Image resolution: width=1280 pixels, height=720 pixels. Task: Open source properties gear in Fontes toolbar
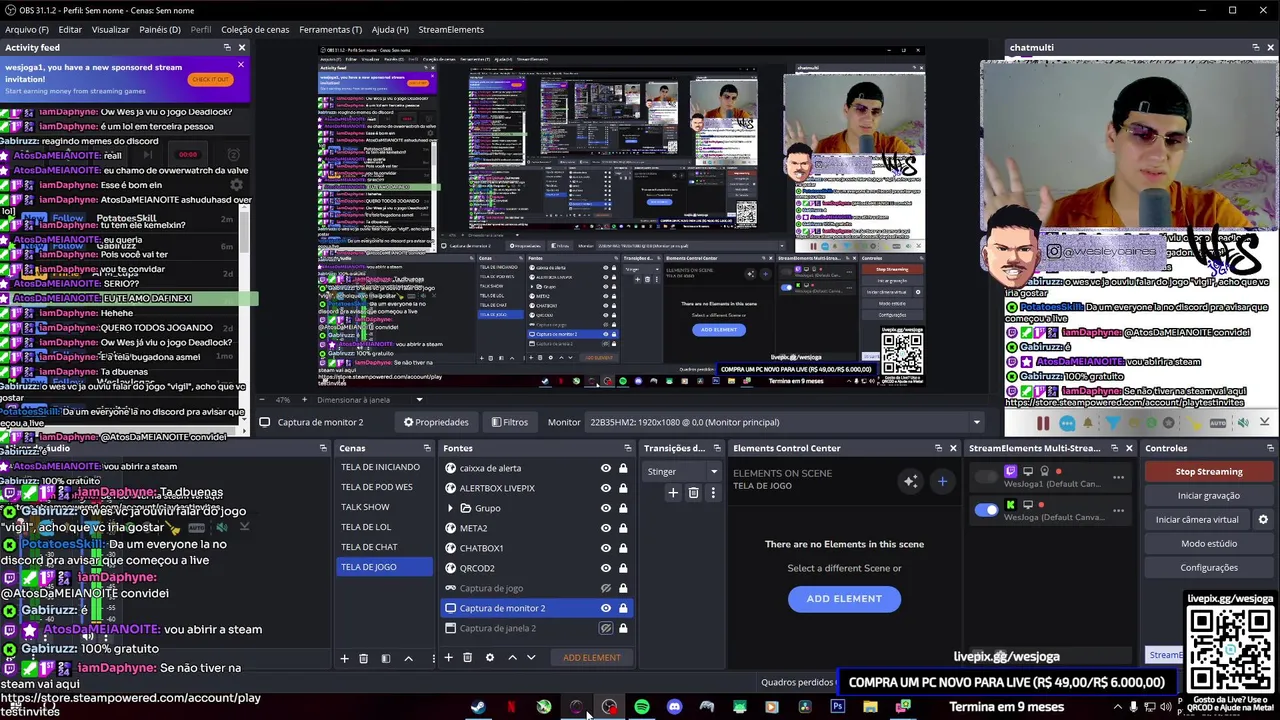coord(489,657)
